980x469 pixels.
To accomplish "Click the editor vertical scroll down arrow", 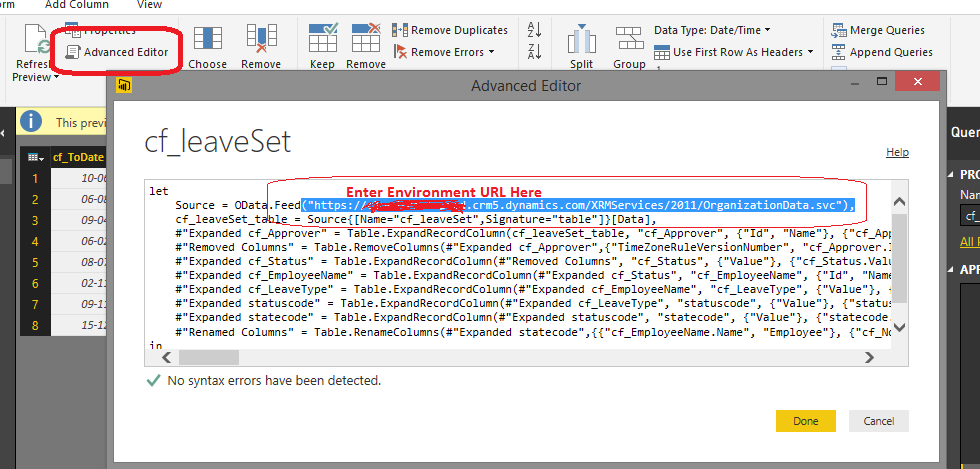I will (x=899, y=326).
